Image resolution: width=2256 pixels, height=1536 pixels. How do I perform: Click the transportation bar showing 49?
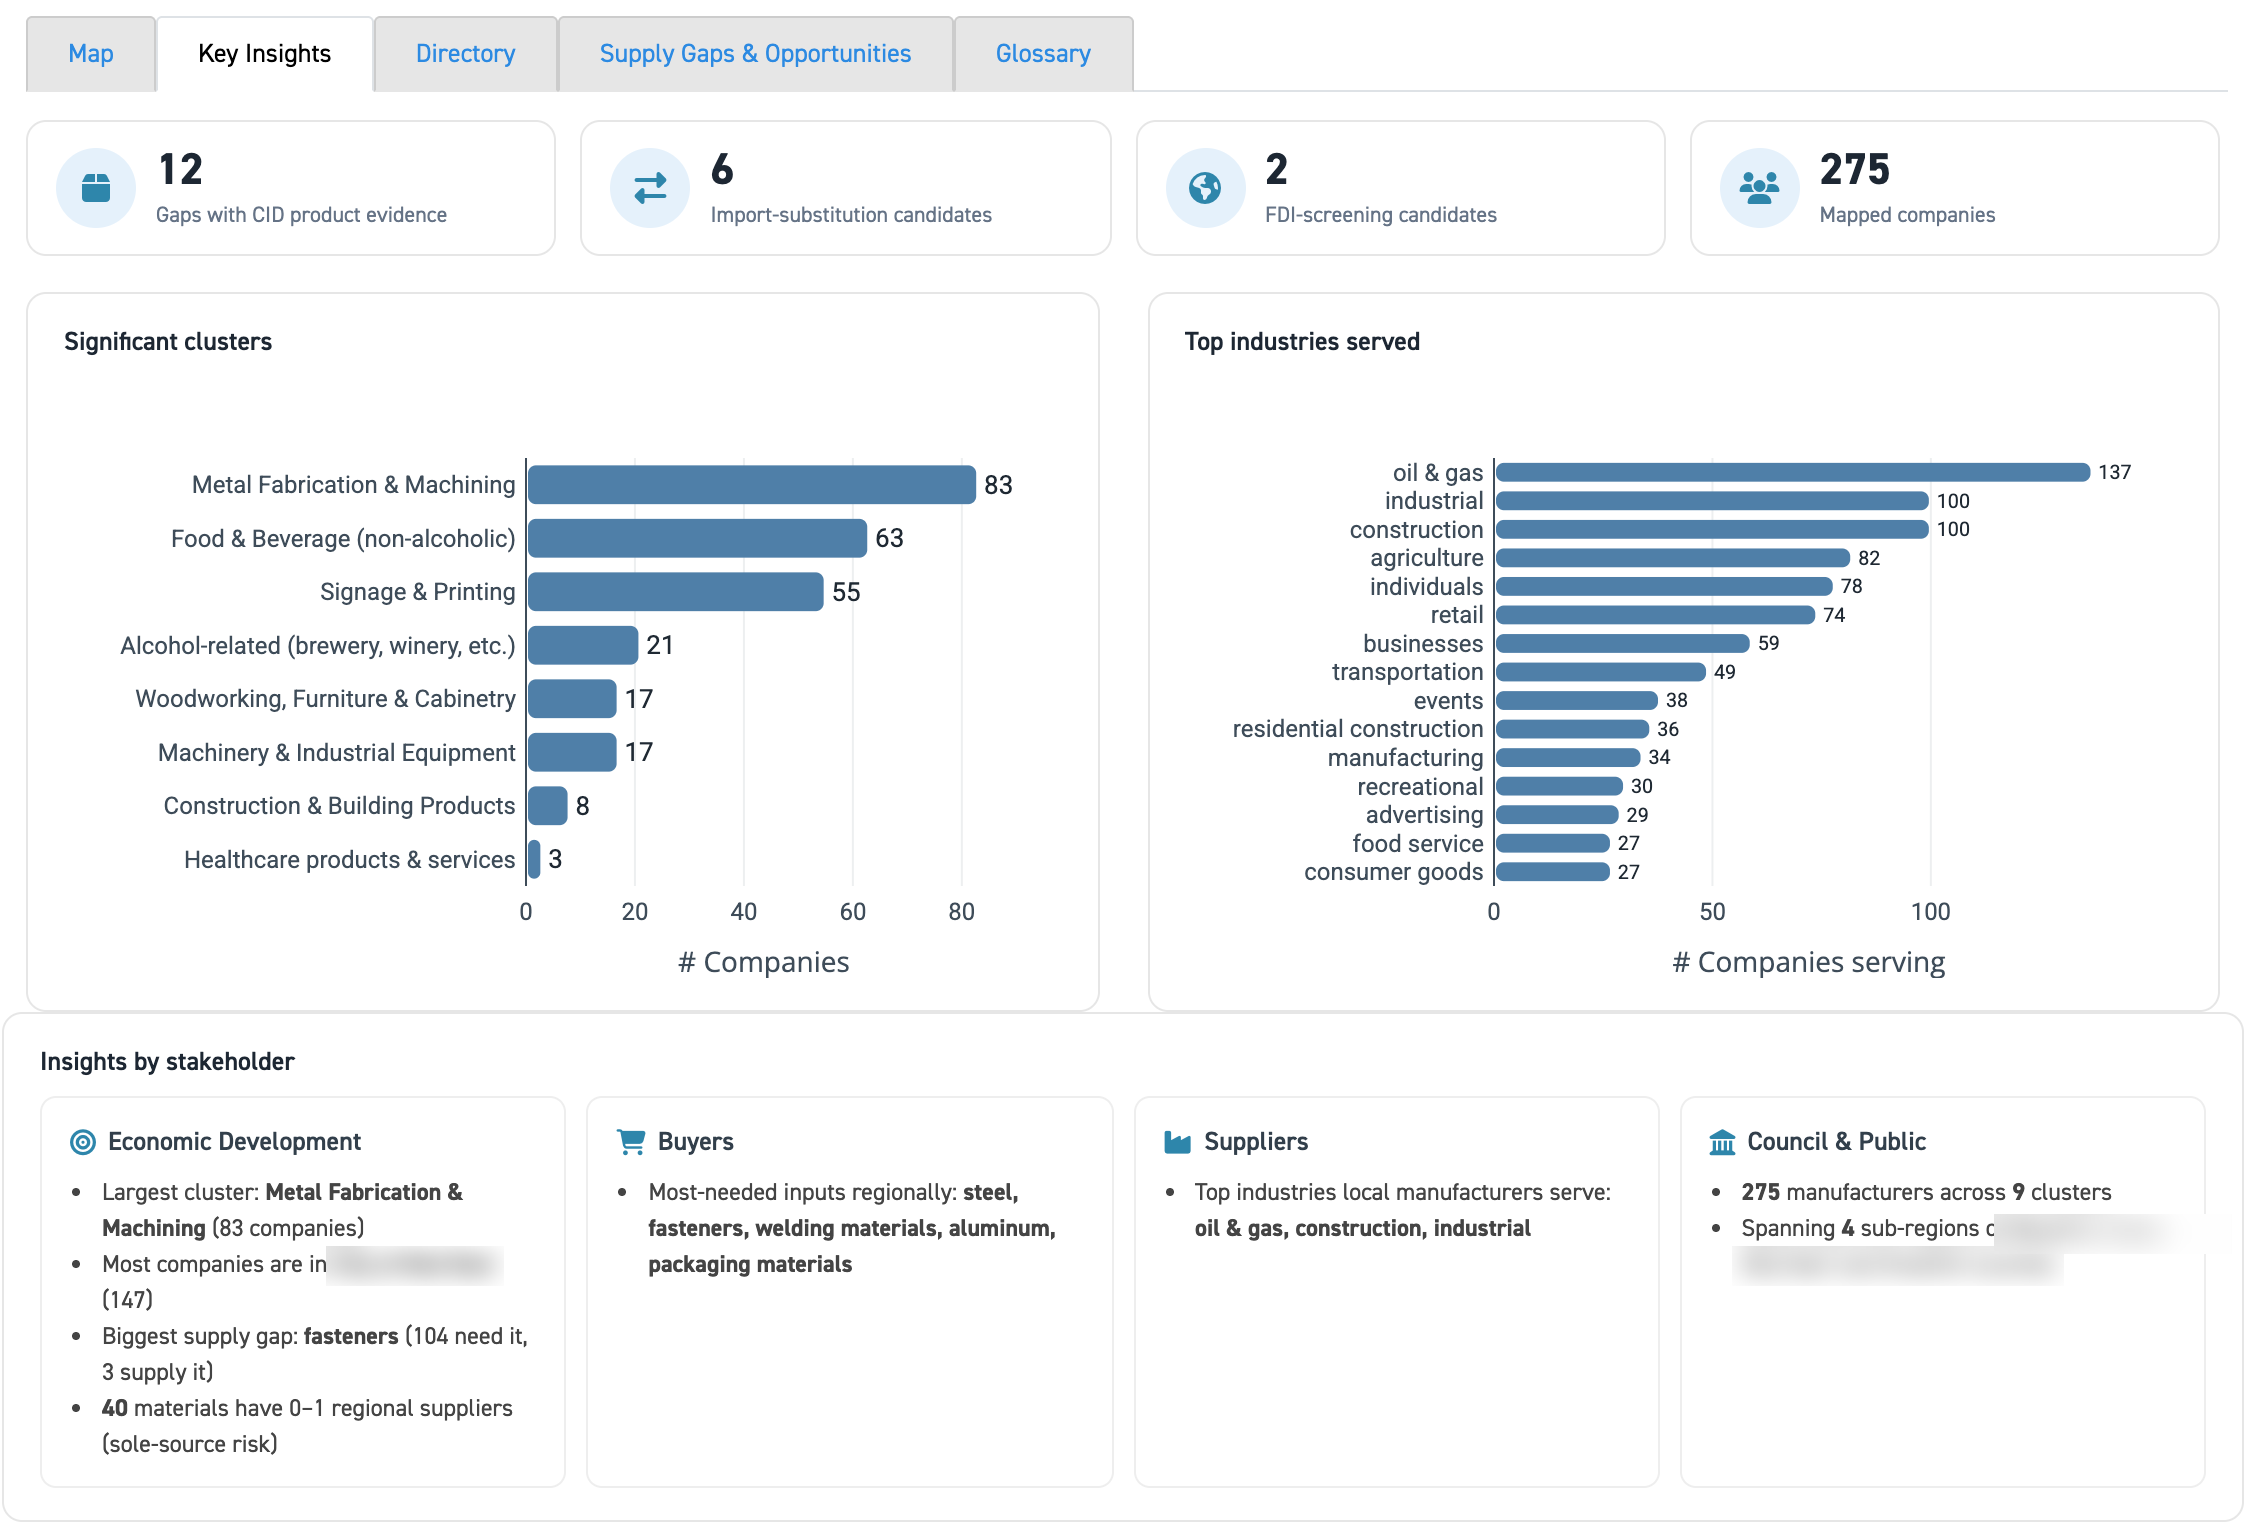[x=1601, y=672]
